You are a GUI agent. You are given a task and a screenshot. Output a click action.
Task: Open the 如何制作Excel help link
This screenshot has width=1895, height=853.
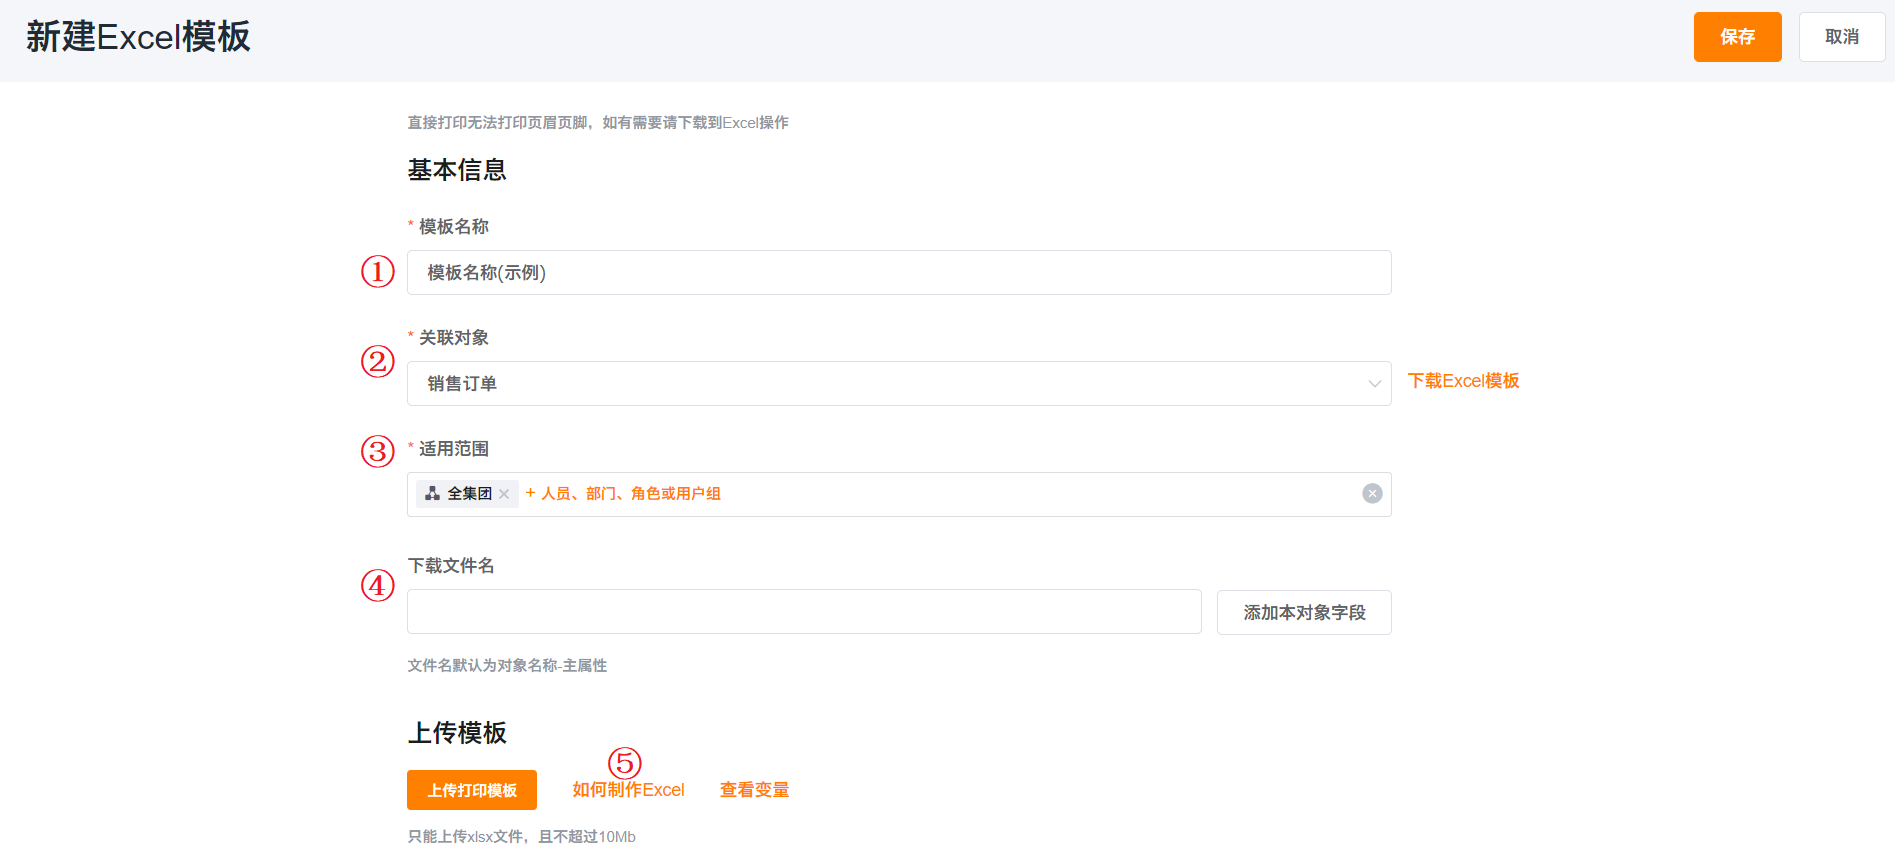click(x=628, y=790)
